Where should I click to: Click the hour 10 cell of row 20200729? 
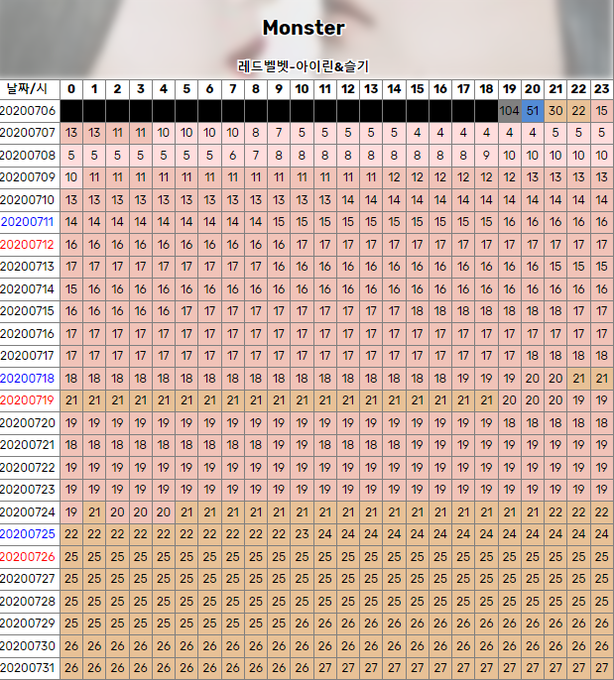[x=302, y=623]
